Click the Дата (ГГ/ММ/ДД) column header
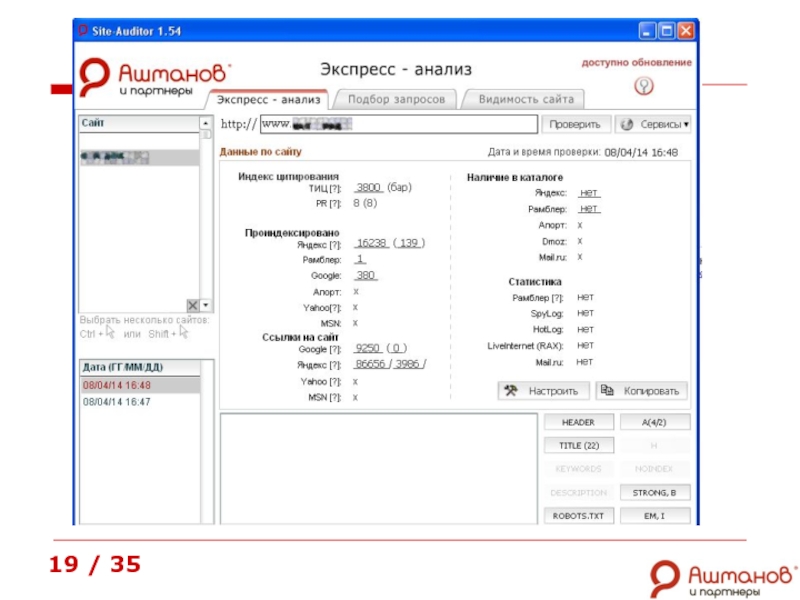 [139, 367]
